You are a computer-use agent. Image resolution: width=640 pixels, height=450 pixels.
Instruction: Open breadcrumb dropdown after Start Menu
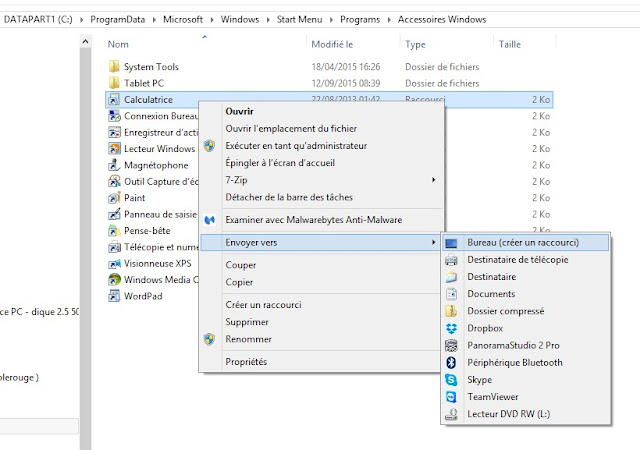click(331, 20)
